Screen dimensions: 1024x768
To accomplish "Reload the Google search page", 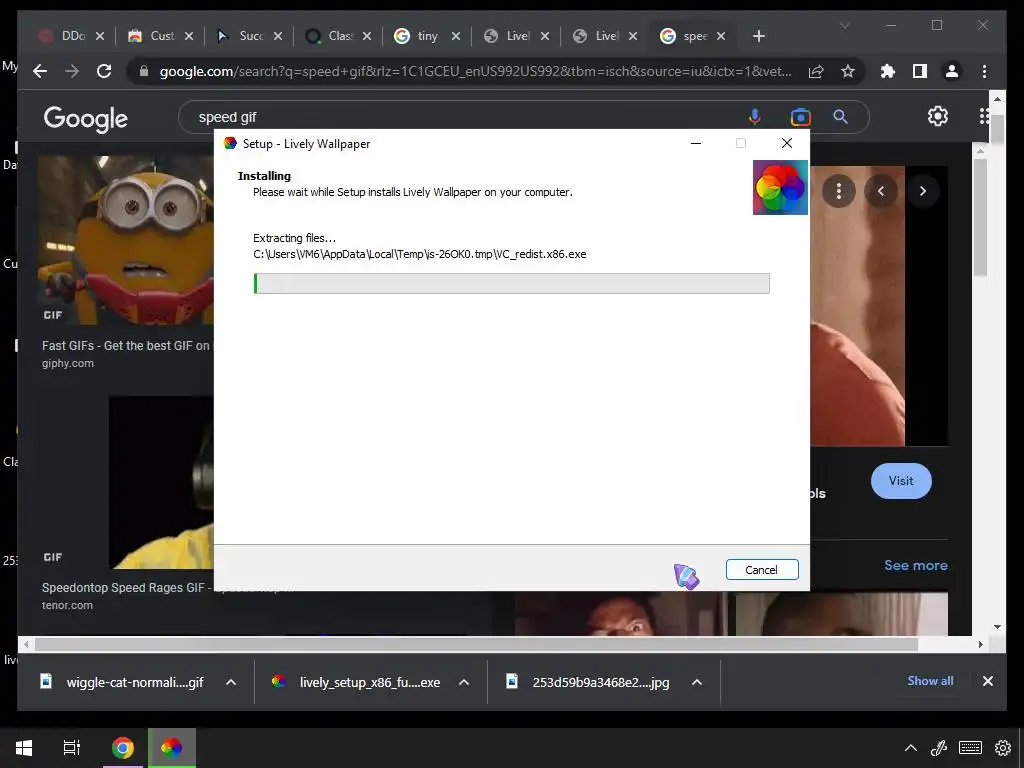I will pos(104,71).
